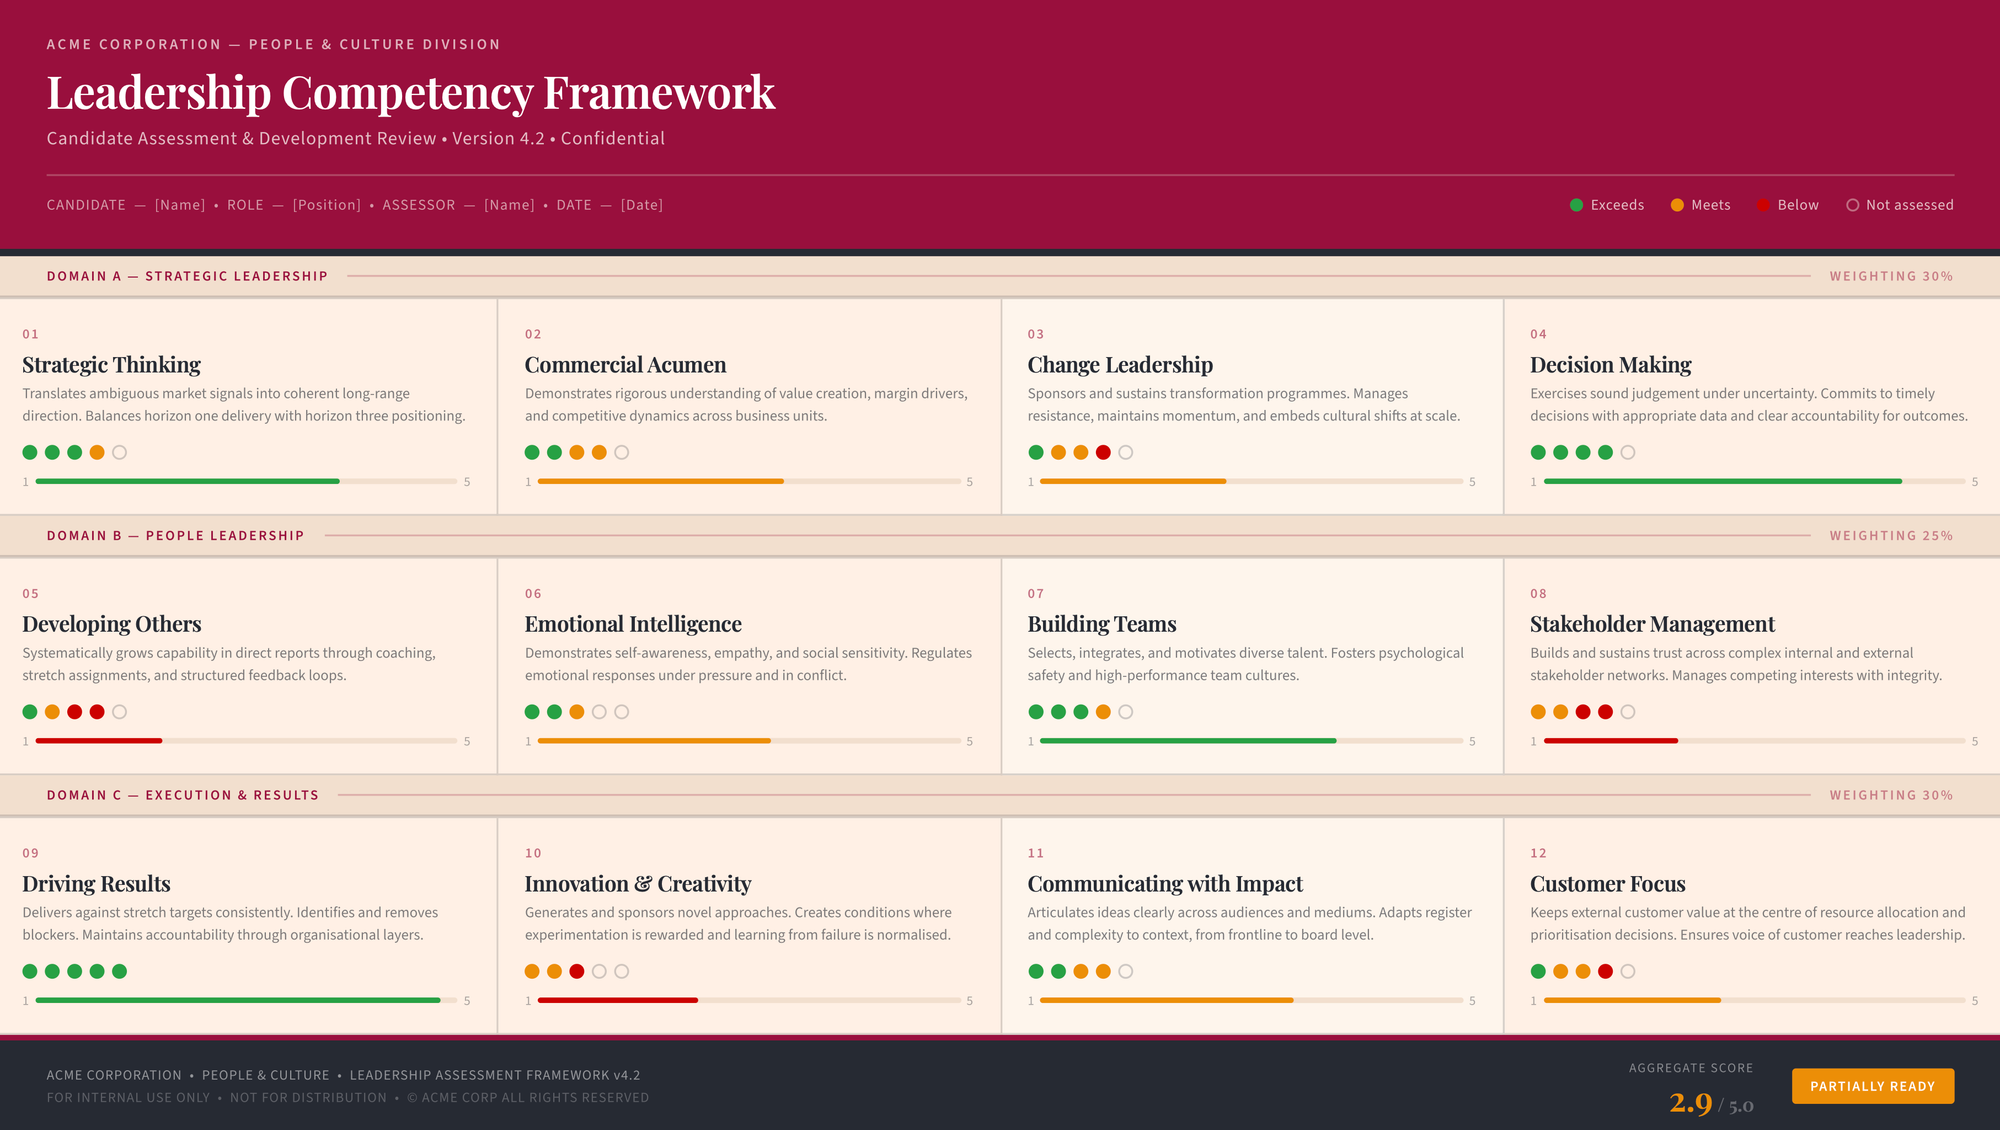Click the Domain B People Leadership header
The height and width of the screenshot is (1130, 2000).
[175, 536]
